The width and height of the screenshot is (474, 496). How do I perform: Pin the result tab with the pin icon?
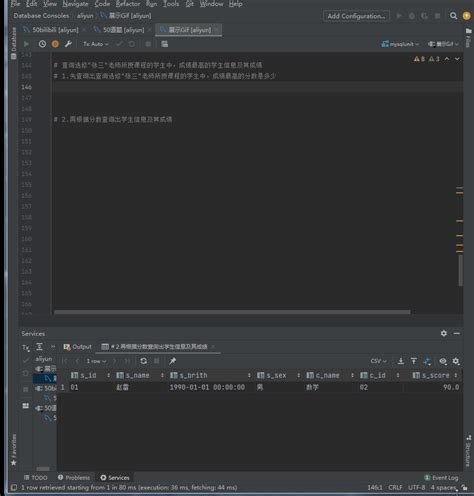point(173,361)
